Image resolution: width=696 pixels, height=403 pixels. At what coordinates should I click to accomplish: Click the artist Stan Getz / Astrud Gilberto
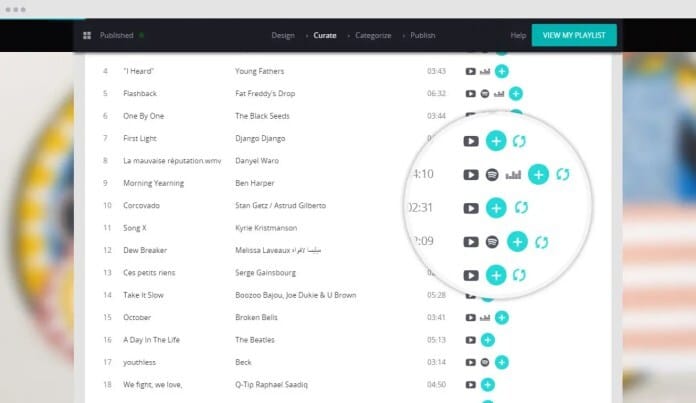tap(281, 205)
